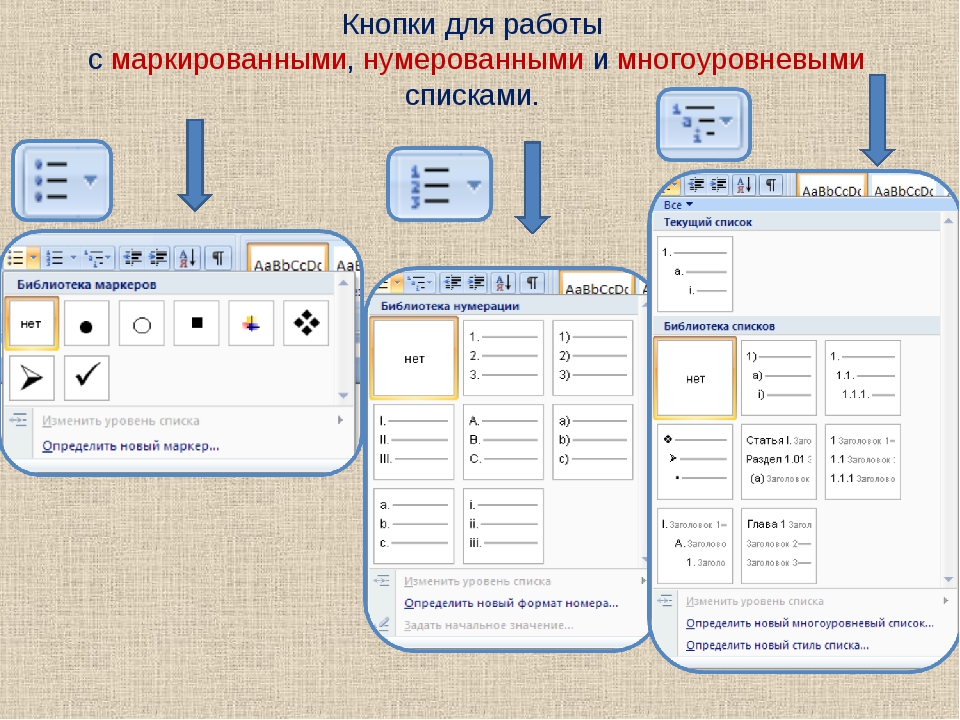
Task: Select the Roman numerals I. II. III. format
Action: coord(414,442)
